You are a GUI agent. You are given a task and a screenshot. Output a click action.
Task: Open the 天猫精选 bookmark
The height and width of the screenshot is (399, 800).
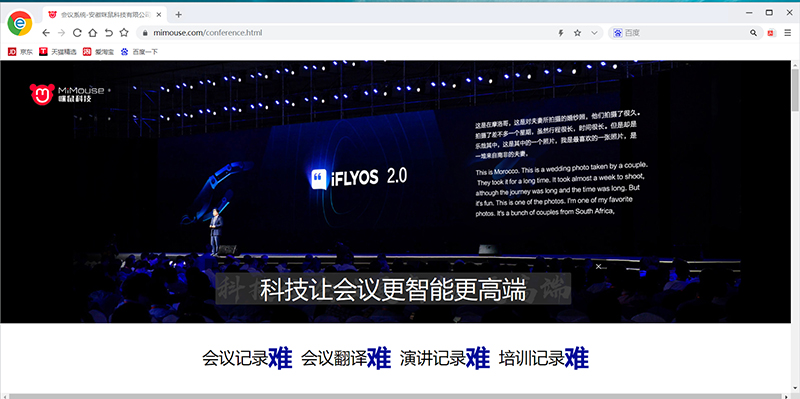coord(58,52)
